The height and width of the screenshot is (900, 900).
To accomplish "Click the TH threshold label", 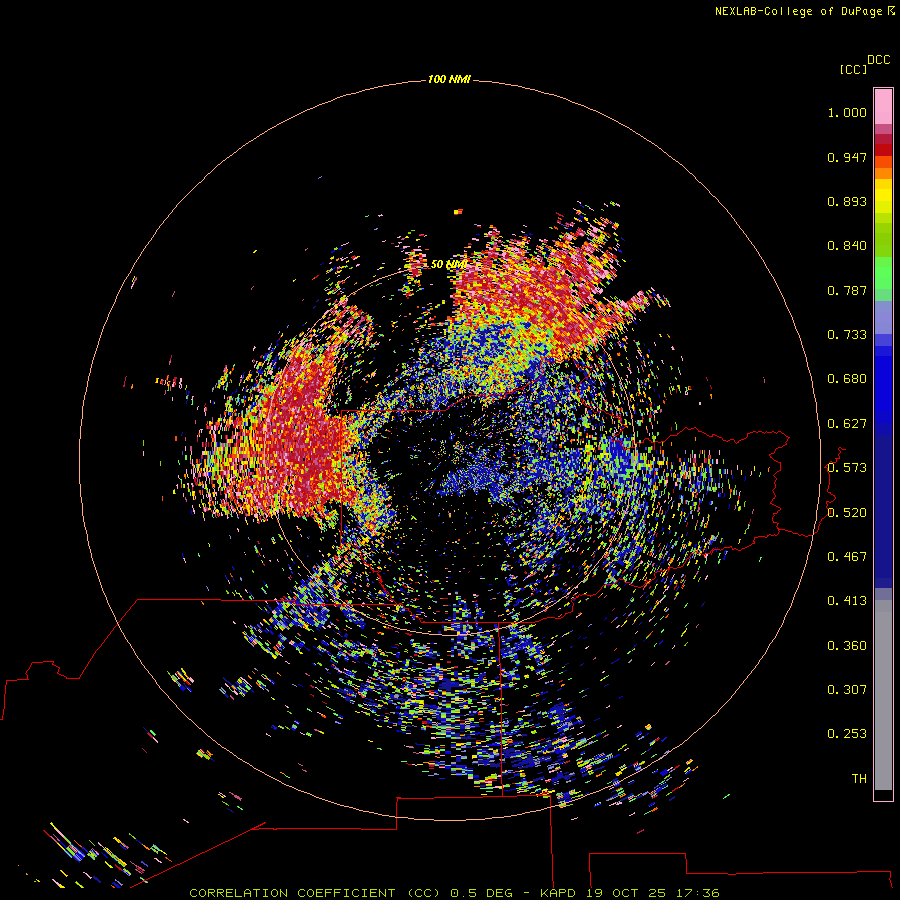I will coord(859,779).
